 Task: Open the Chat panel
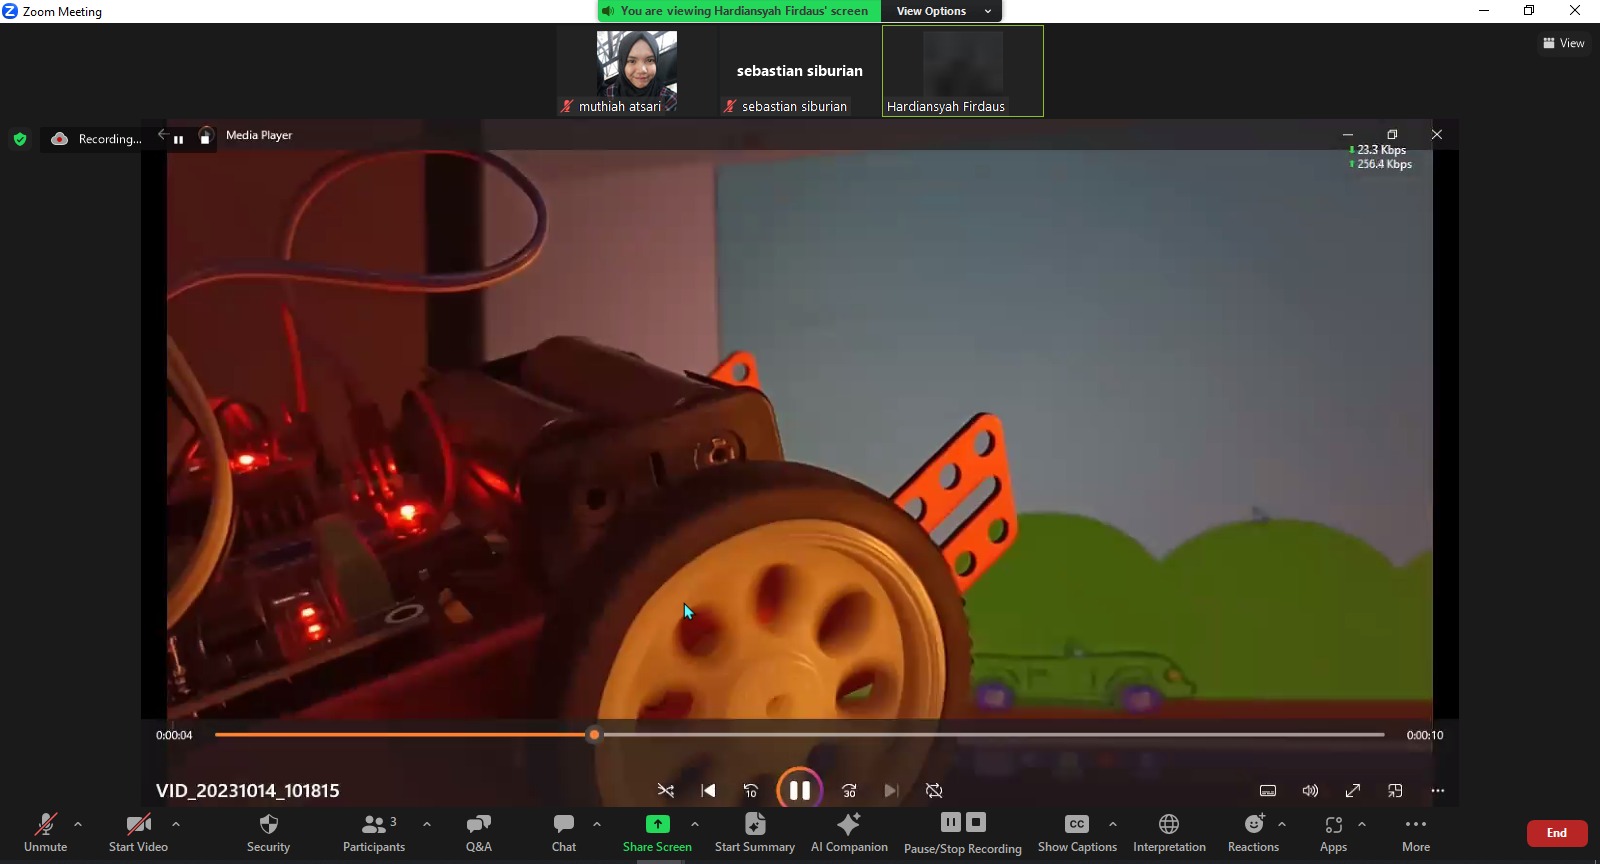click(x=564, y=833)
